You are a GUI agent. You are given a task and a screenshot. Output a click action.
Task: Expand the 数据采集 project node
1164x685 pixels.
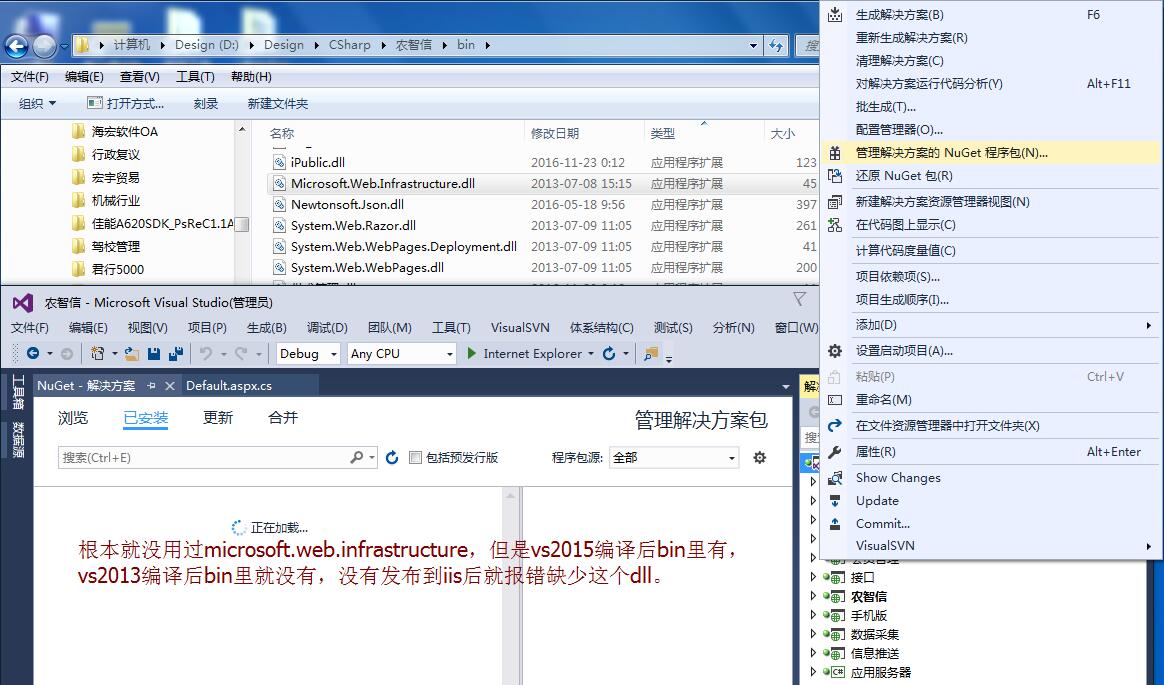[x=813, y=634]
